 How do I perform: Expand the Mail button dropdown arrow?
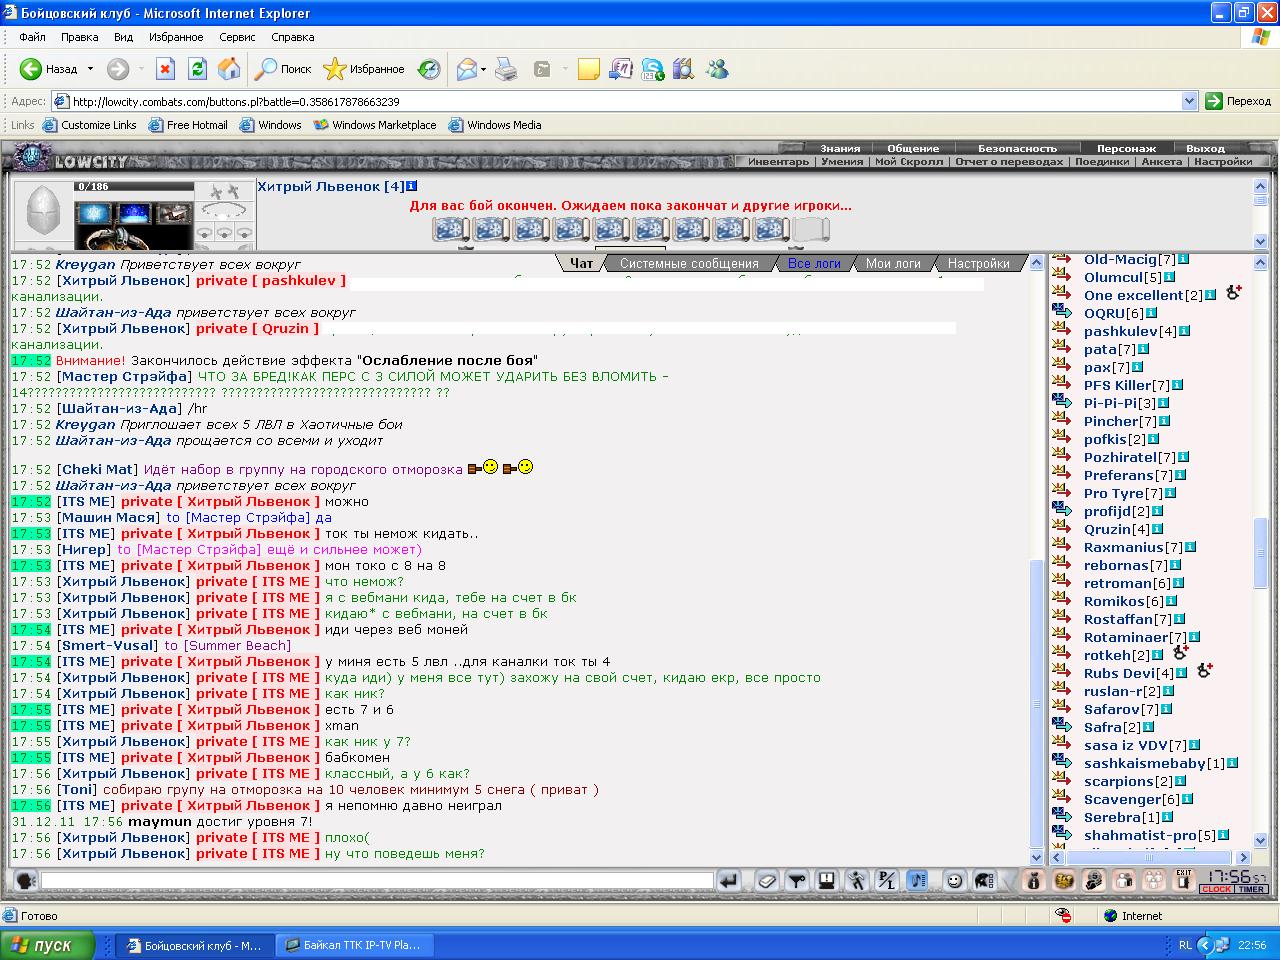click(x=484, y=69)
